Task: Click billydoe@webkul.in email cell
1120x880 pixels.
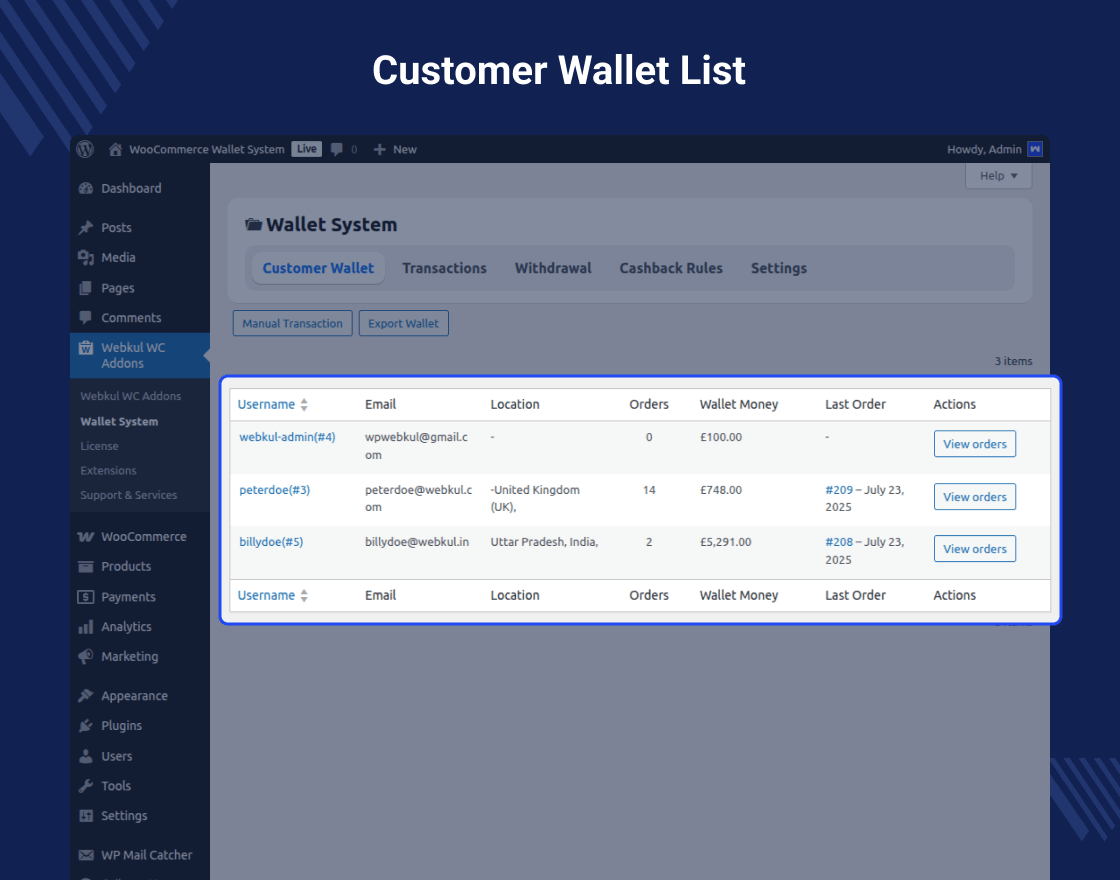Action: (416, 542)
